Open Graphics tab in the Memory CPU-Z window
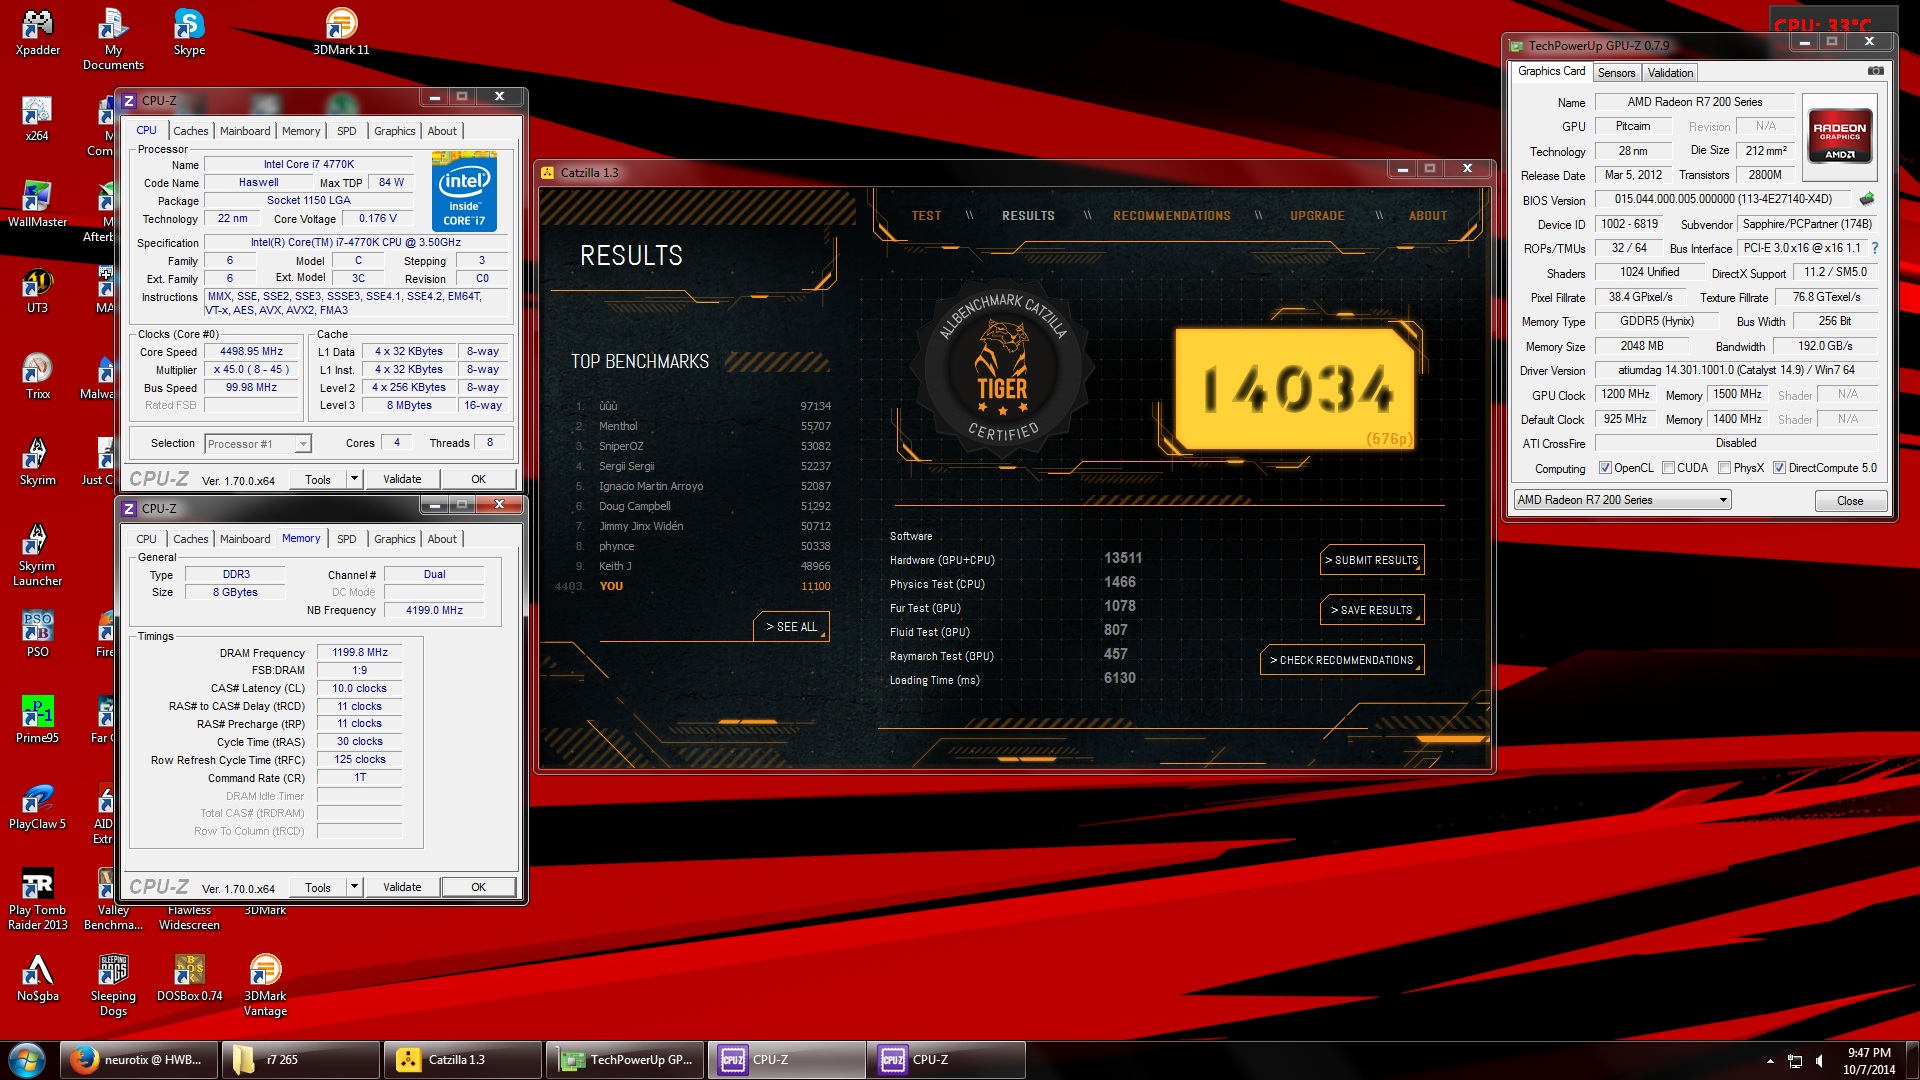 tap(394, 539)
